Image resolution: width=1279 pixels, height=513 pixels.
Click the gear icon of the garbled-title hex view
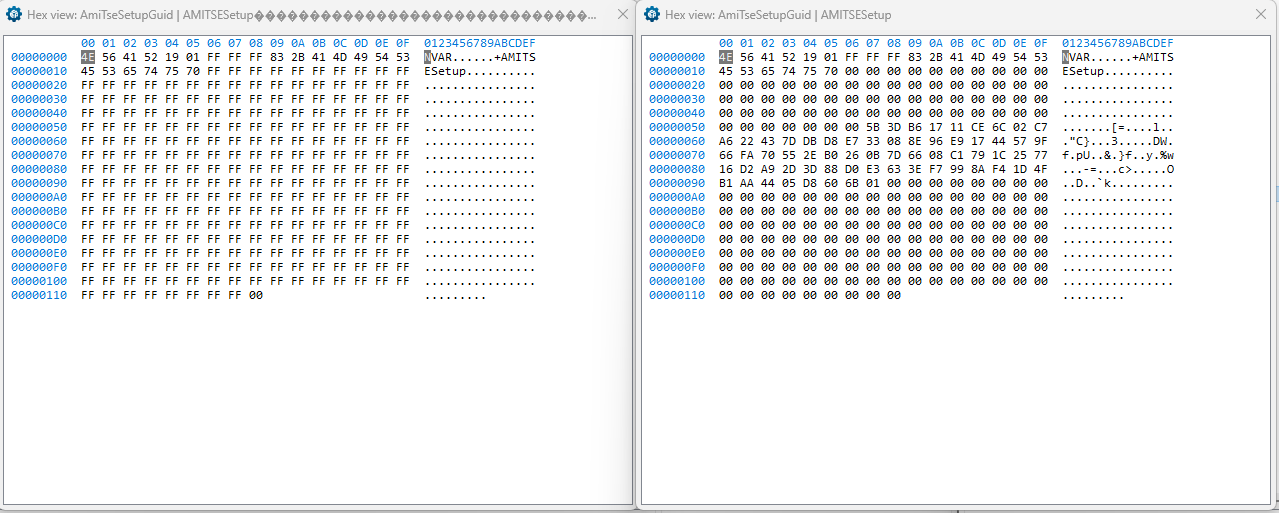[x=14, y=14]
